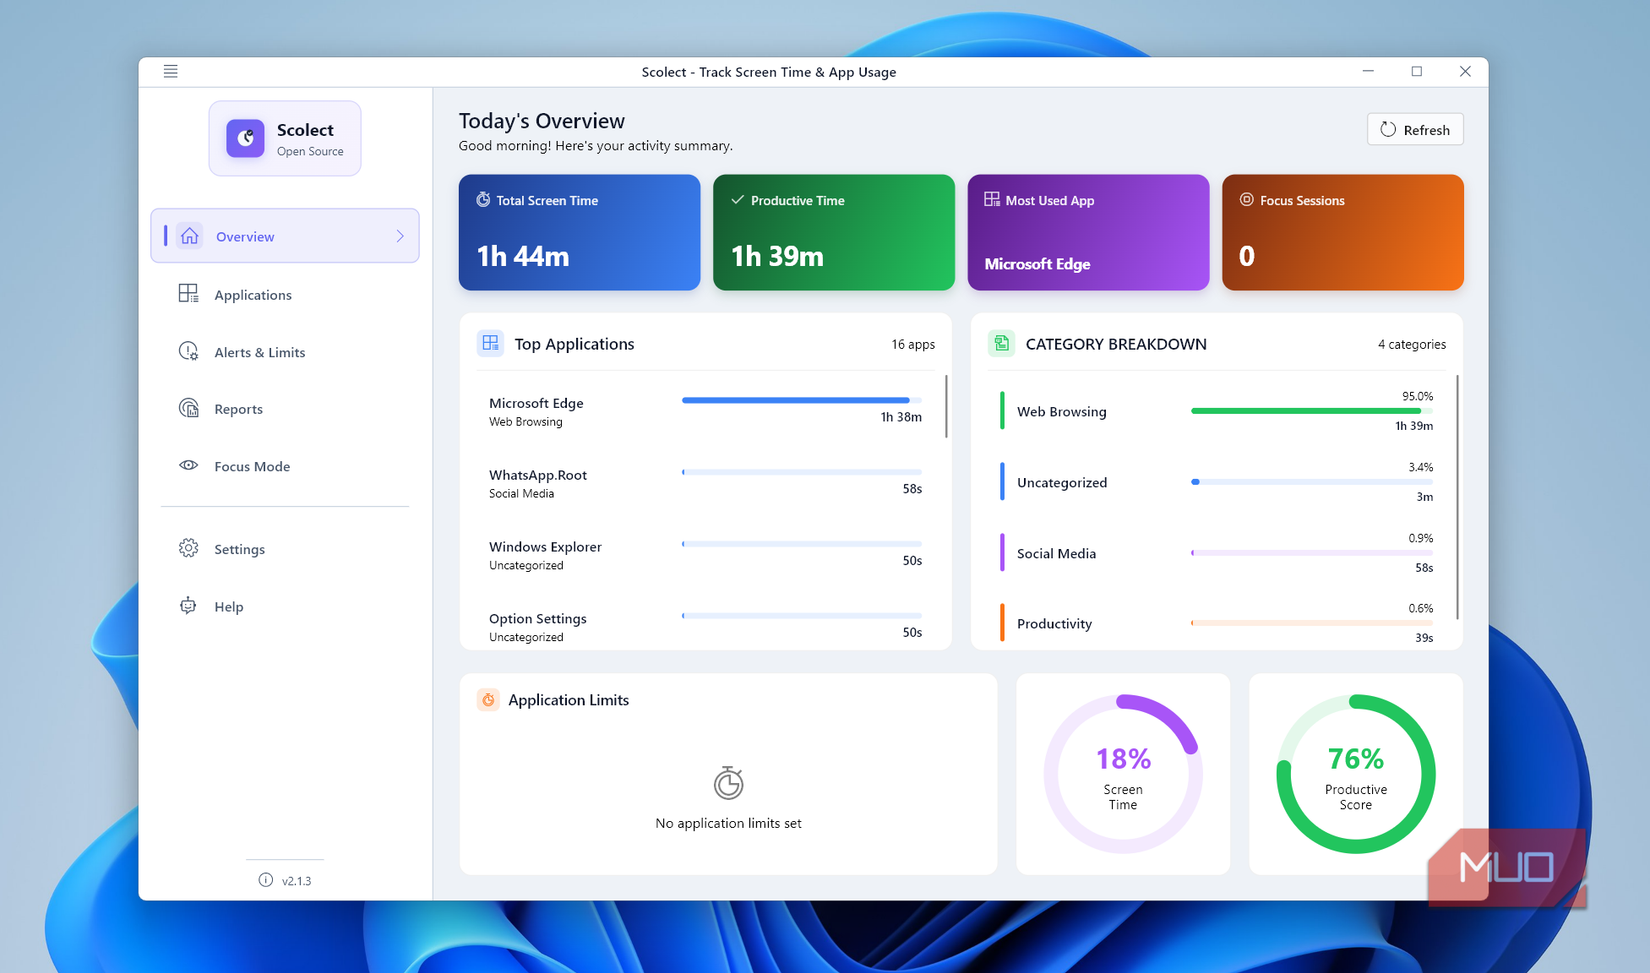Click the 76% Productive Score ring

[x=1355, y=774]
